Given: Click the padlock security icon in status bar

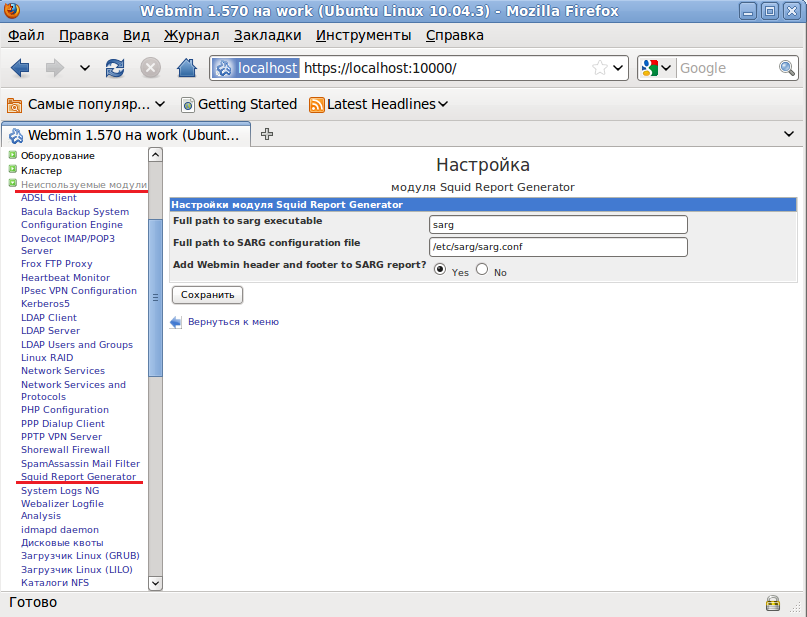Looking at the screenshot, I should point(773,603).
